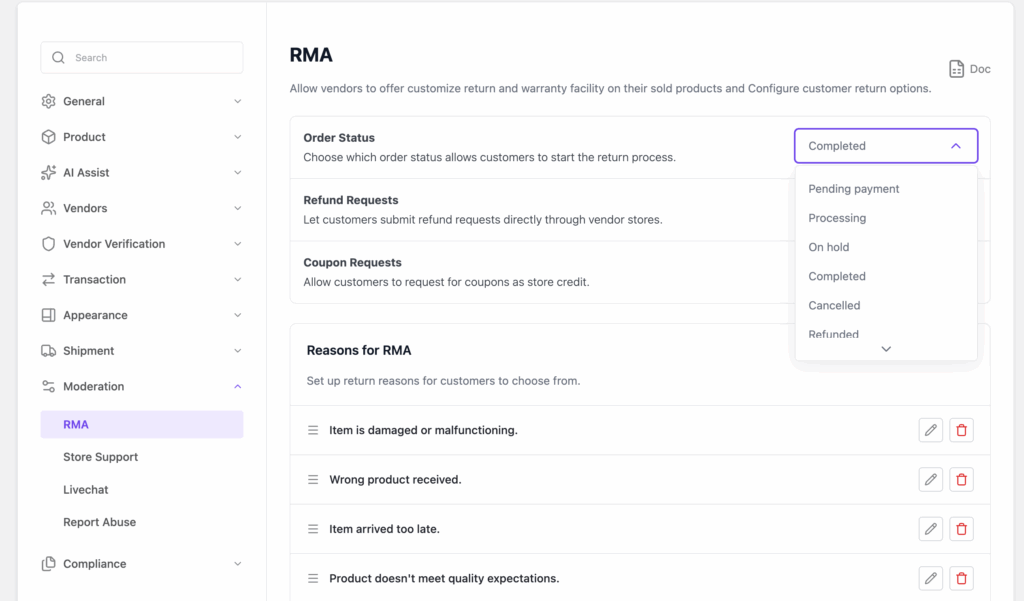Choose 'On hold' from the status list
Screen dimensions: 1024x601
[828, 247]
